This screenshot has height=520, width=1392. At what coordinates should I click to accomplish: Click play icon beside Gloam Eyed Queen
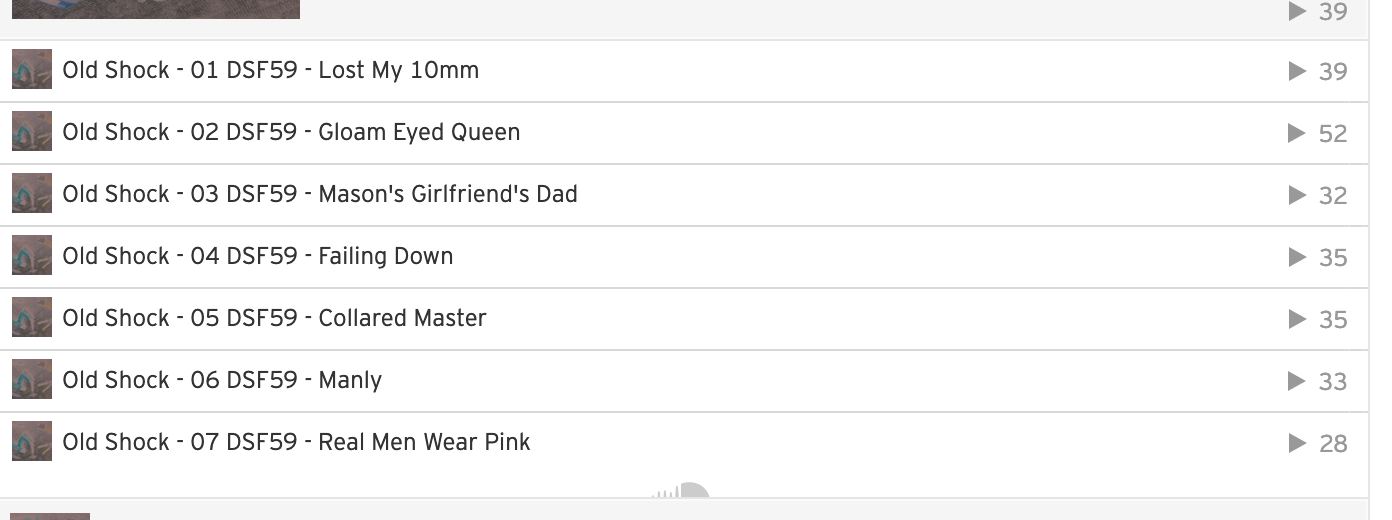pyautogui.click(x=1298, y=133)
